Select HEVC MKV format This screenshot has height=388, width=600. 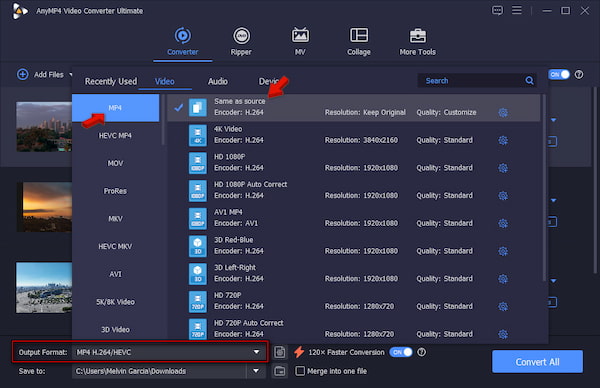pyautogui.click(x=115, y=246)
